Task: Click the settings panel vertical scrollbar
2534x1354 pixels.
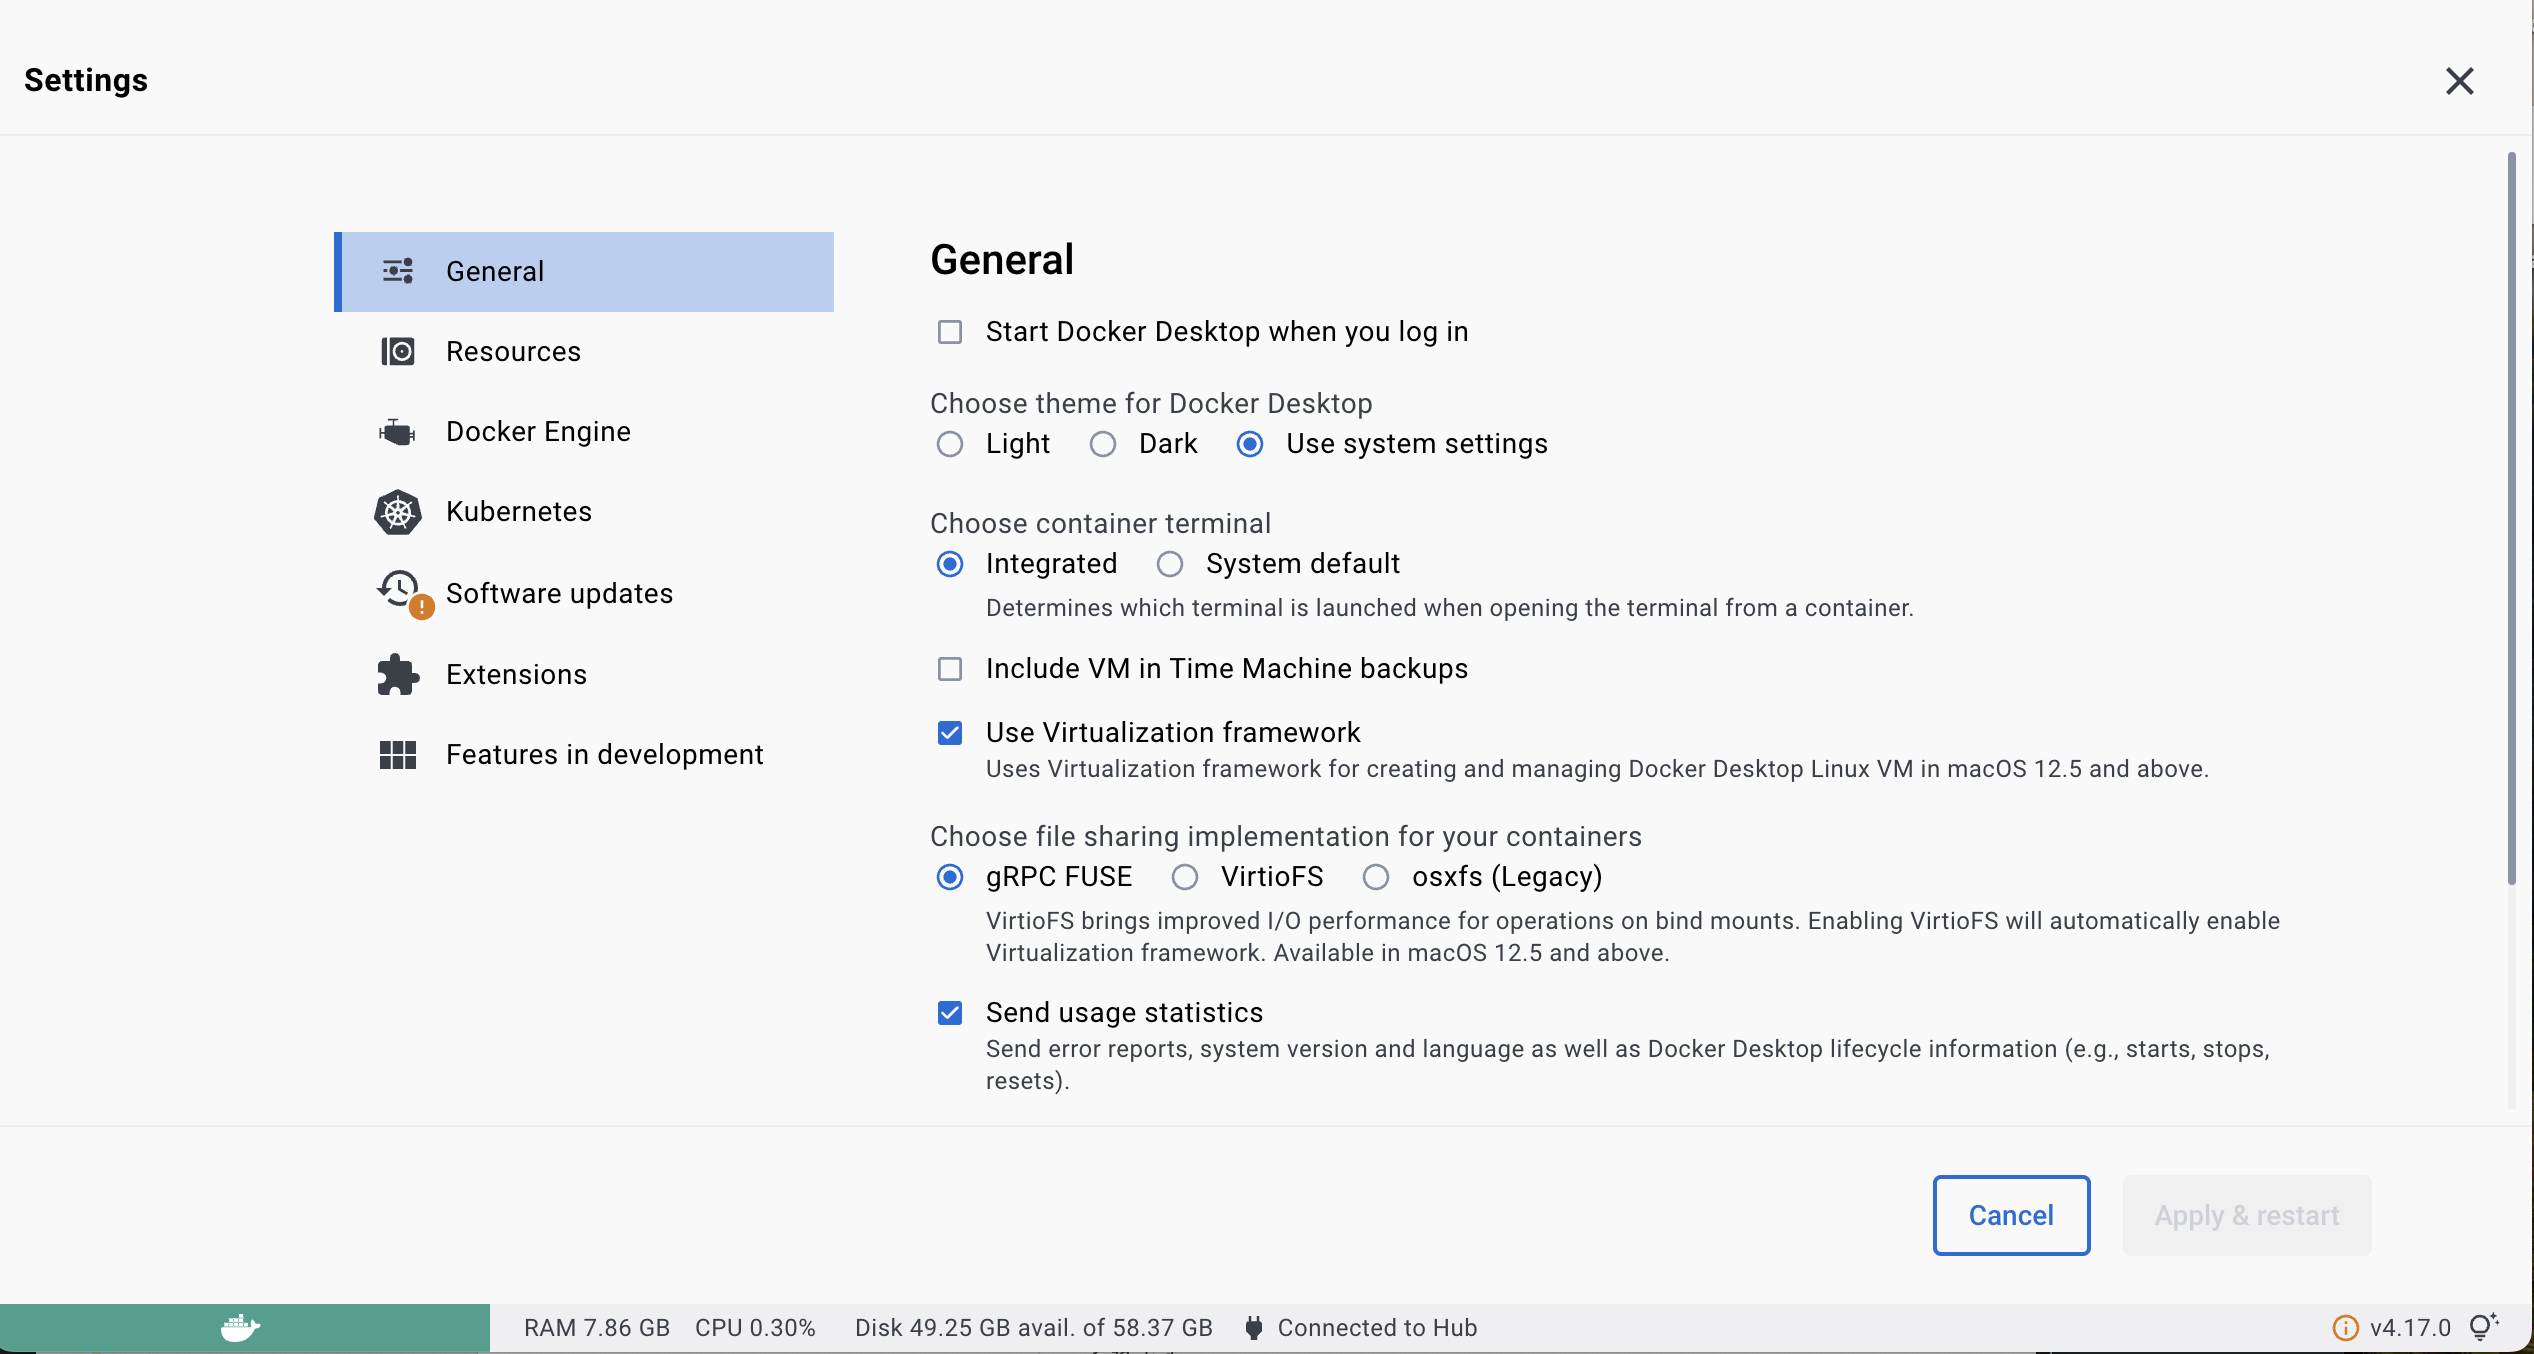Action: (2511, 518)
